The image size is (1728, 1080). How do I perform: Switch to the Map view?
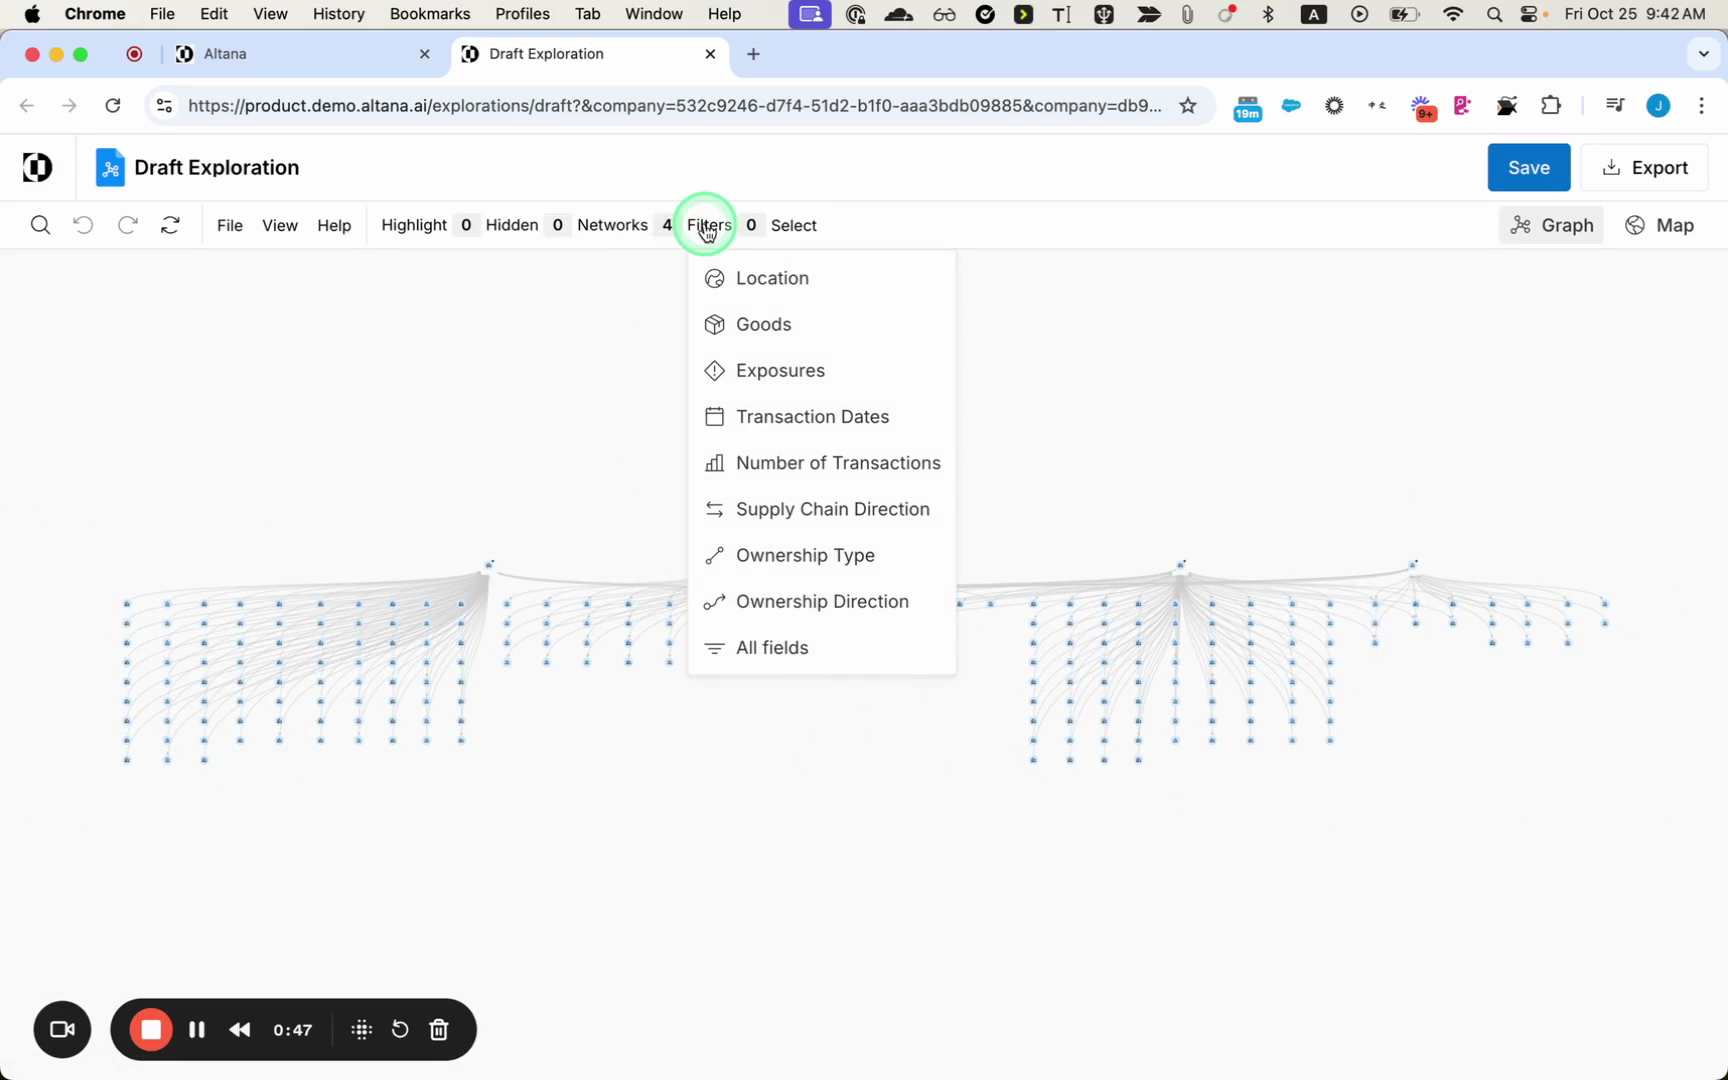pos(1660,225)
